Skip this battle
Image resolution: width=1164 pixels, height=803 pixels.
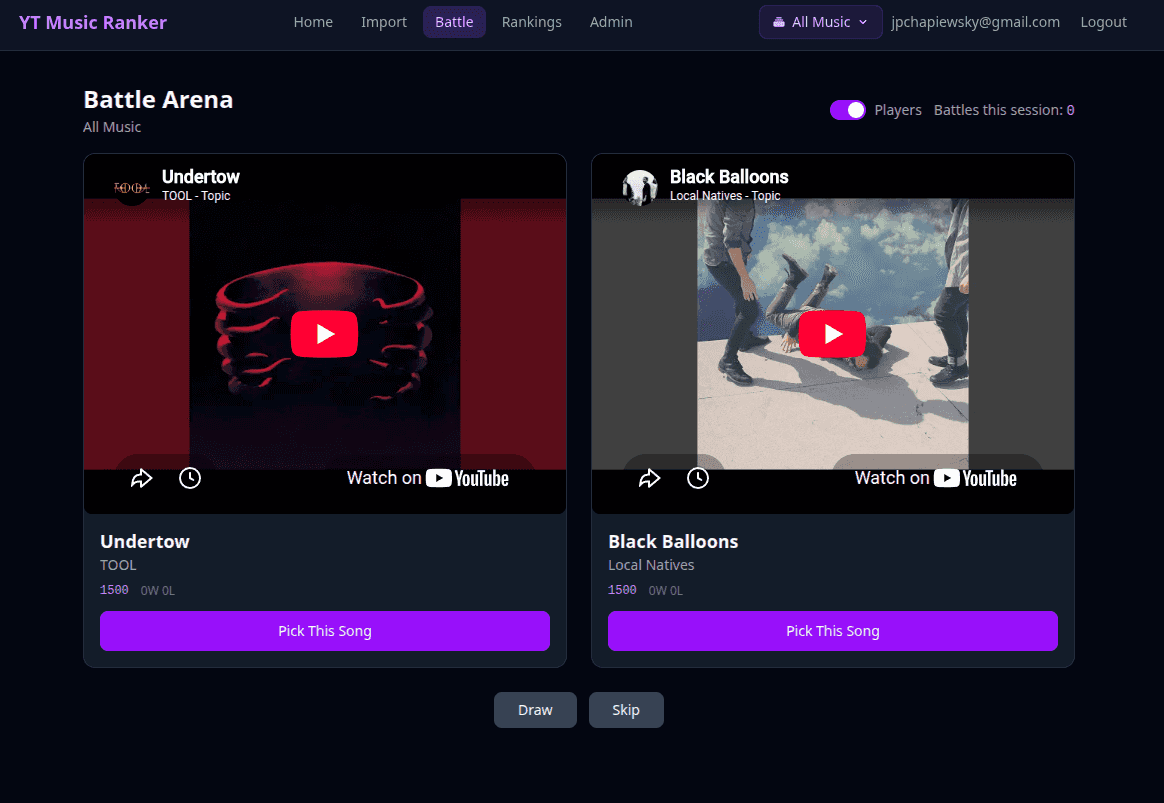[x=626, y=710]
